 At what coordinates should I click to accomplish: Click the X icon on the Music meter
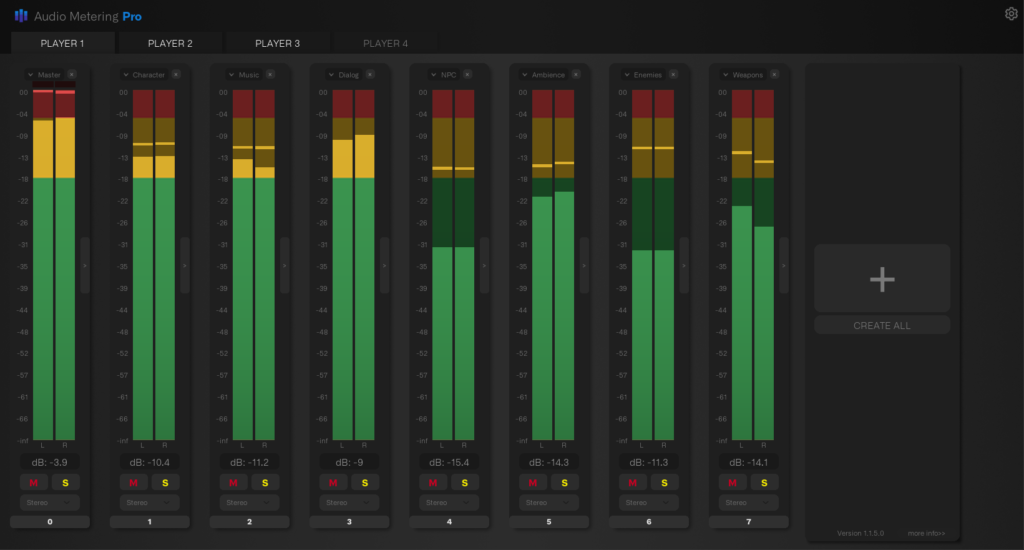271,75
